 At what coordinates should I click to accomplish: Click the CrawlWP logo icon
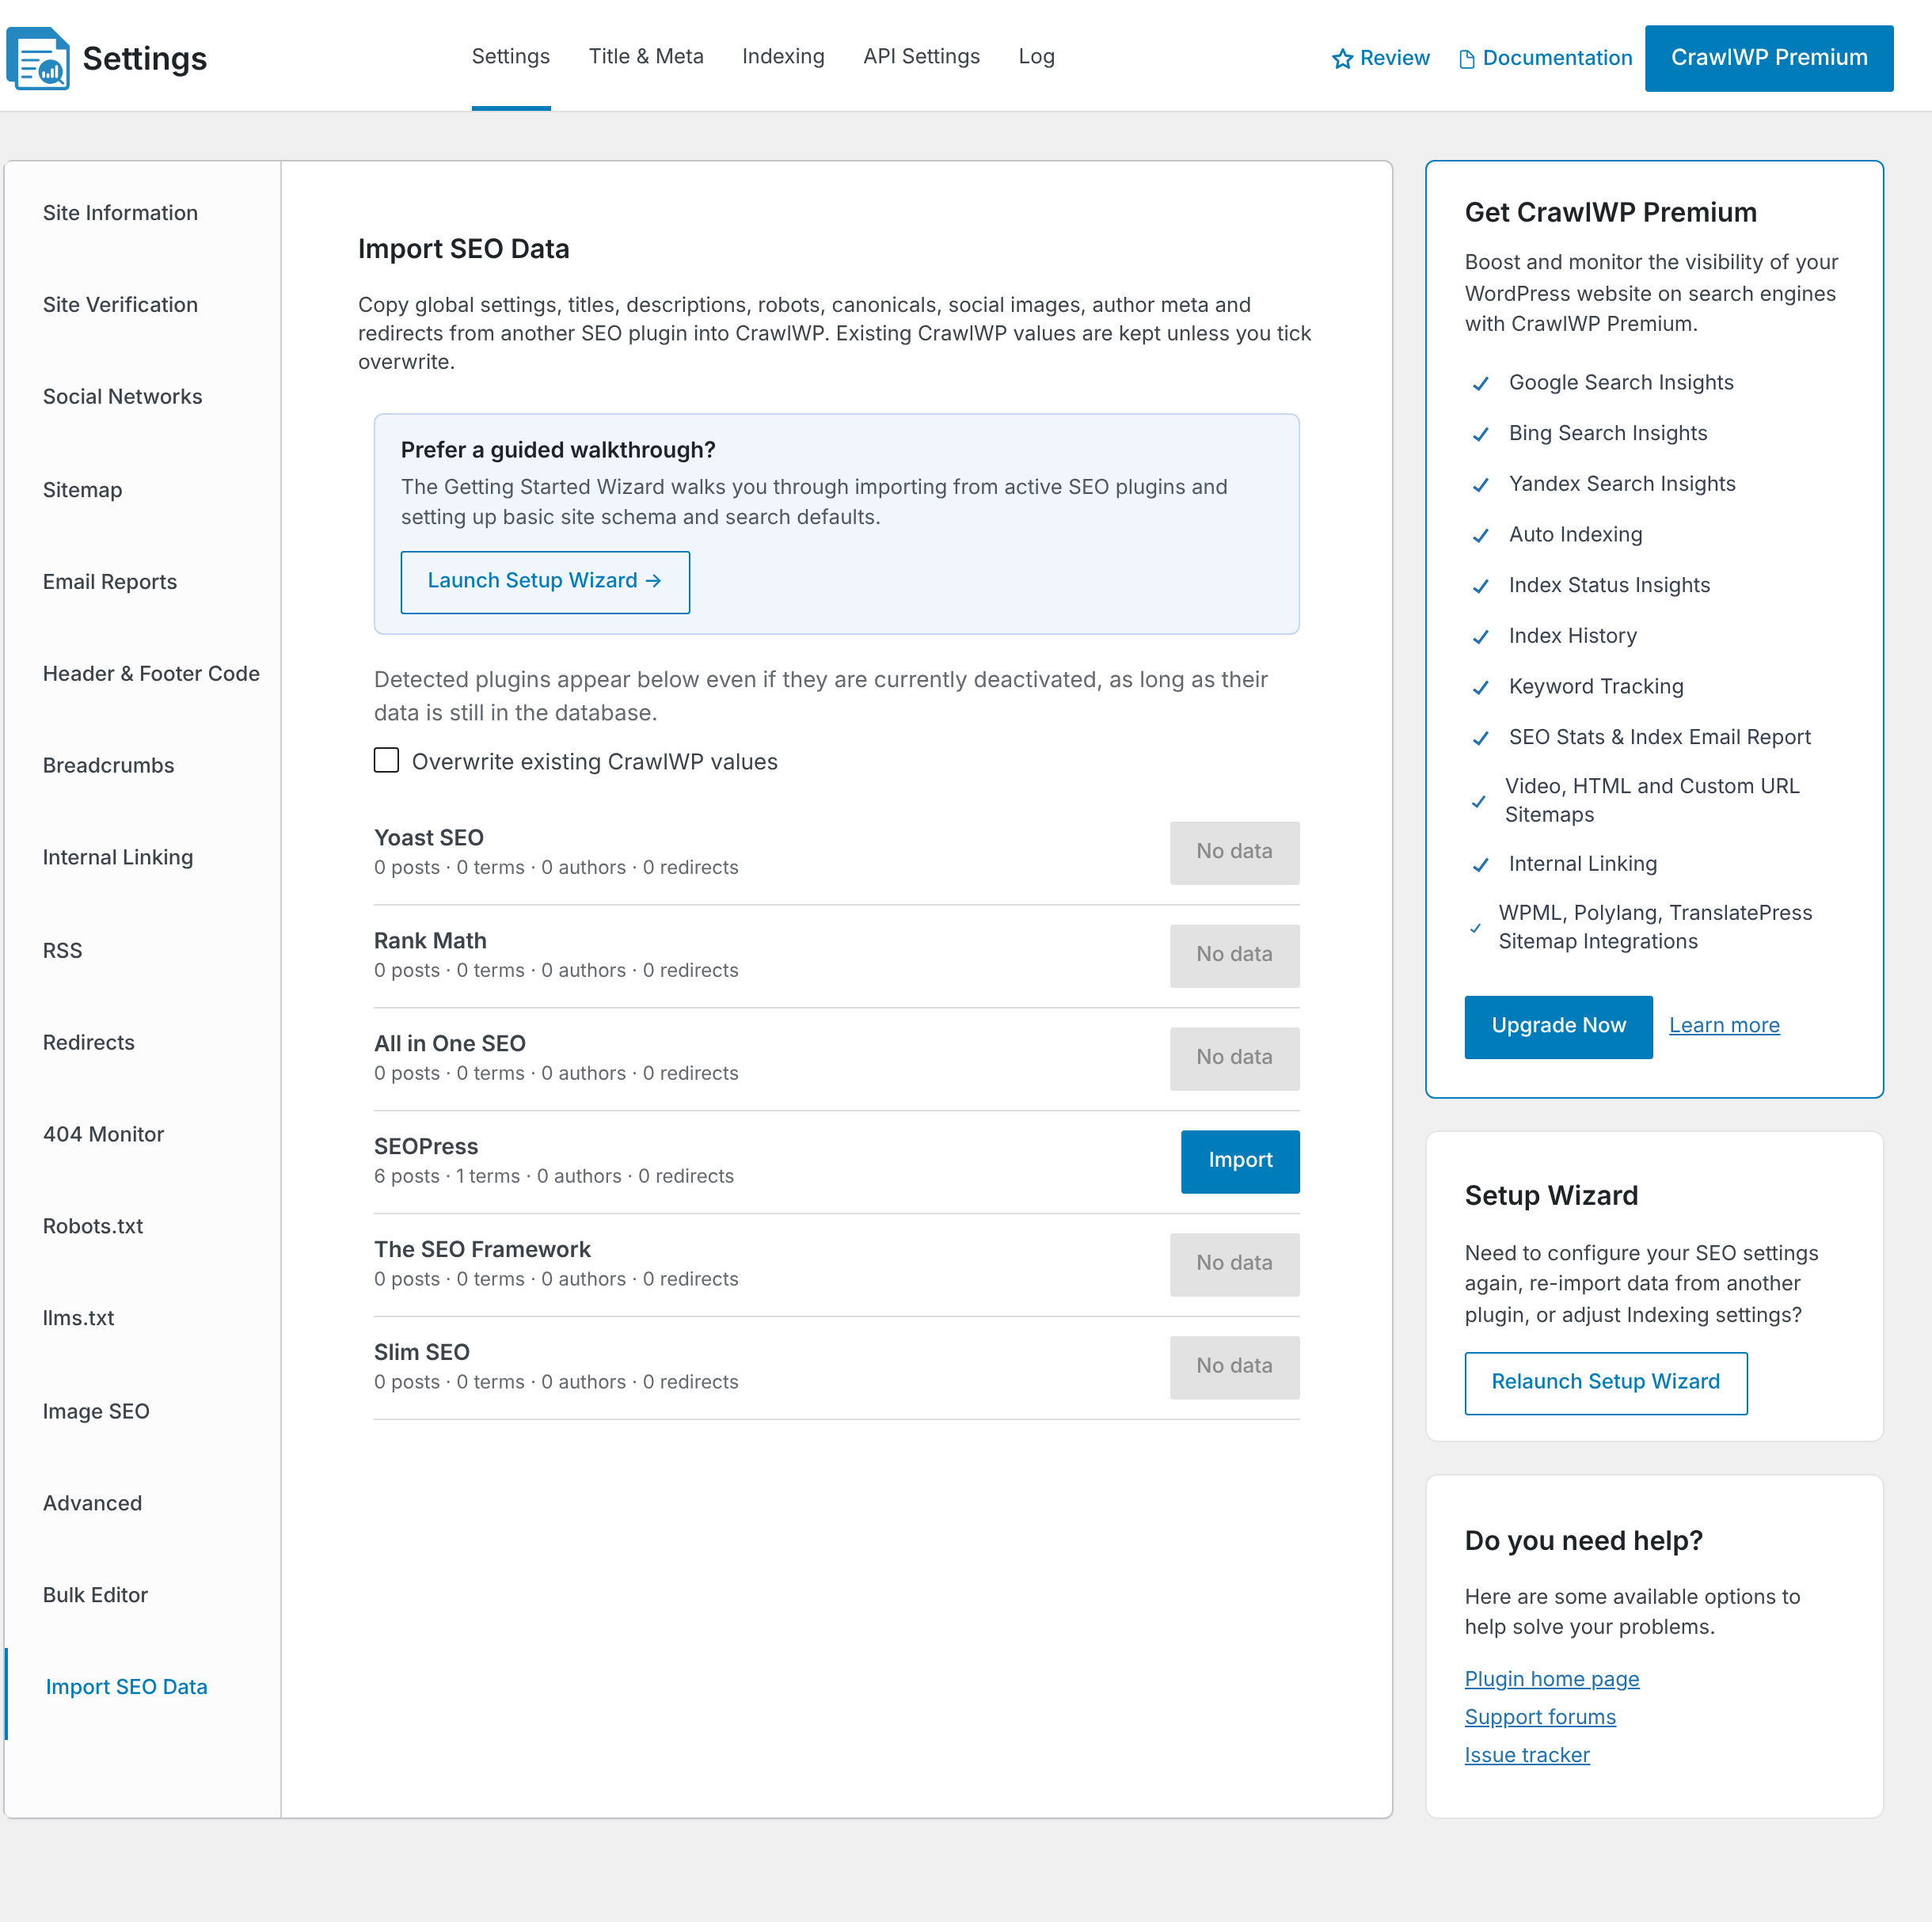tap(38, 58)
